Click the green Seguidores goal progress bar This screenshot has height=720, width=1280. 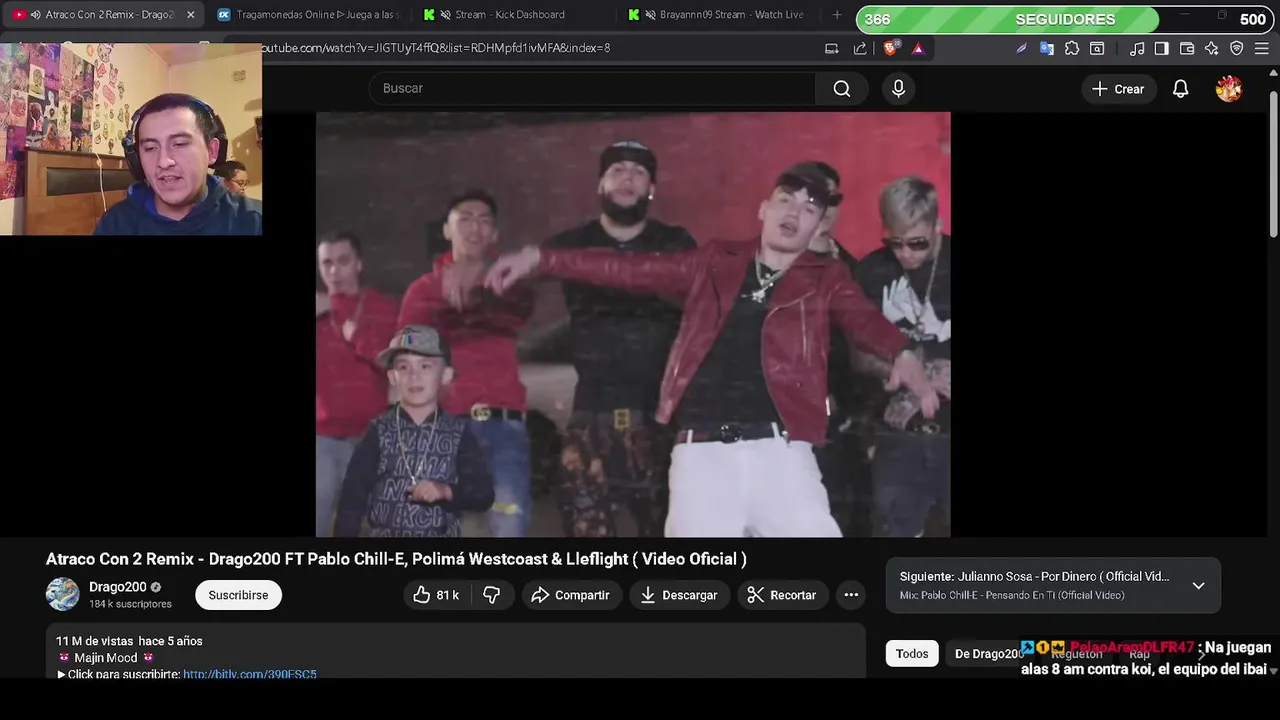tap(1065, 19)
